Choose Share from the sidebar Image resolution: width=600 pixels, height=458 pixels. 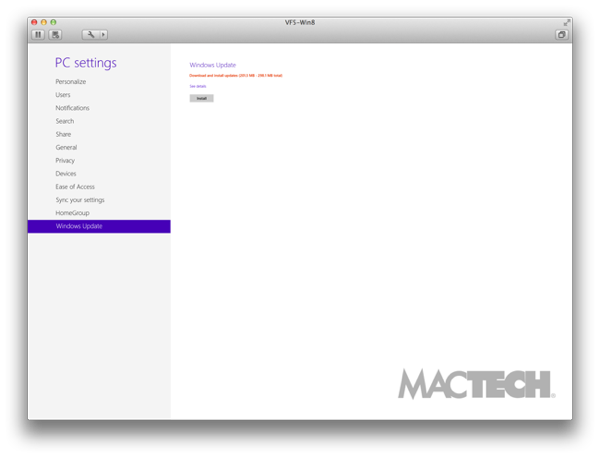pos(63,134)
